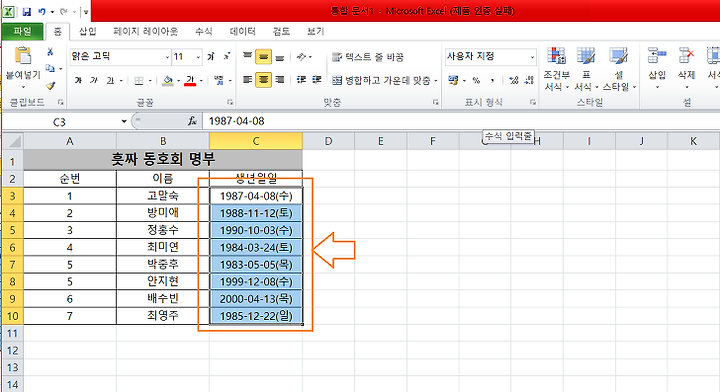Viewport: 720px width, 392px height.
Task: Switch to the Review (검토) tab
Action: point(281,31)
